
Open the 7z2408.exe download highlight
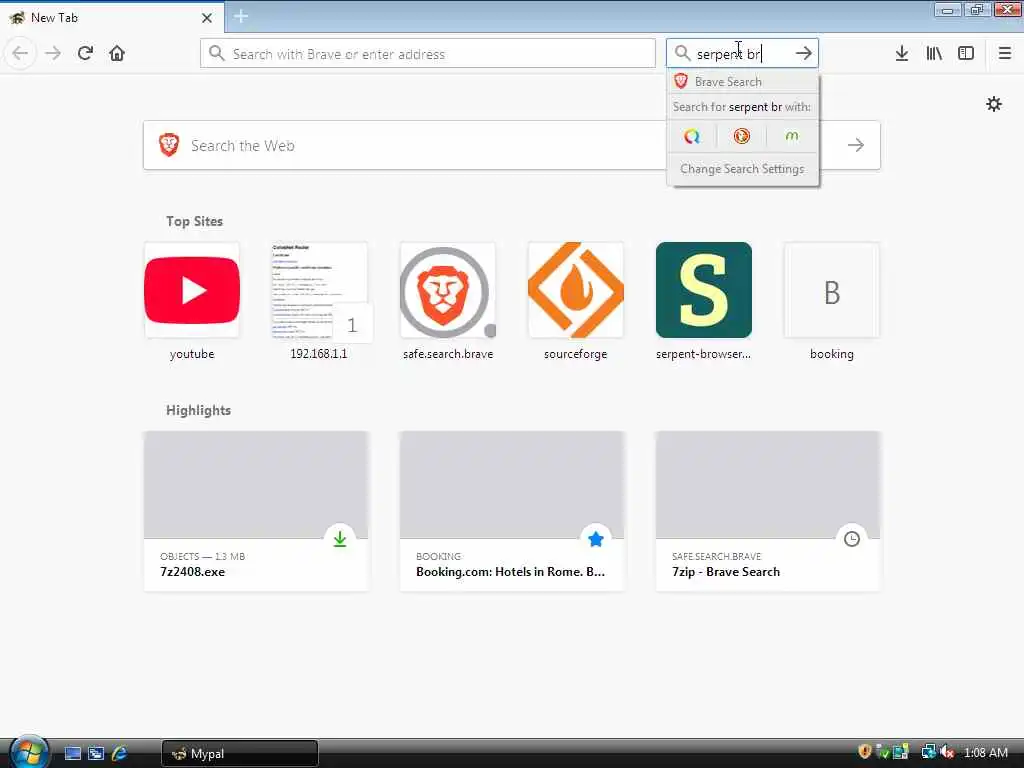[256, 511]
